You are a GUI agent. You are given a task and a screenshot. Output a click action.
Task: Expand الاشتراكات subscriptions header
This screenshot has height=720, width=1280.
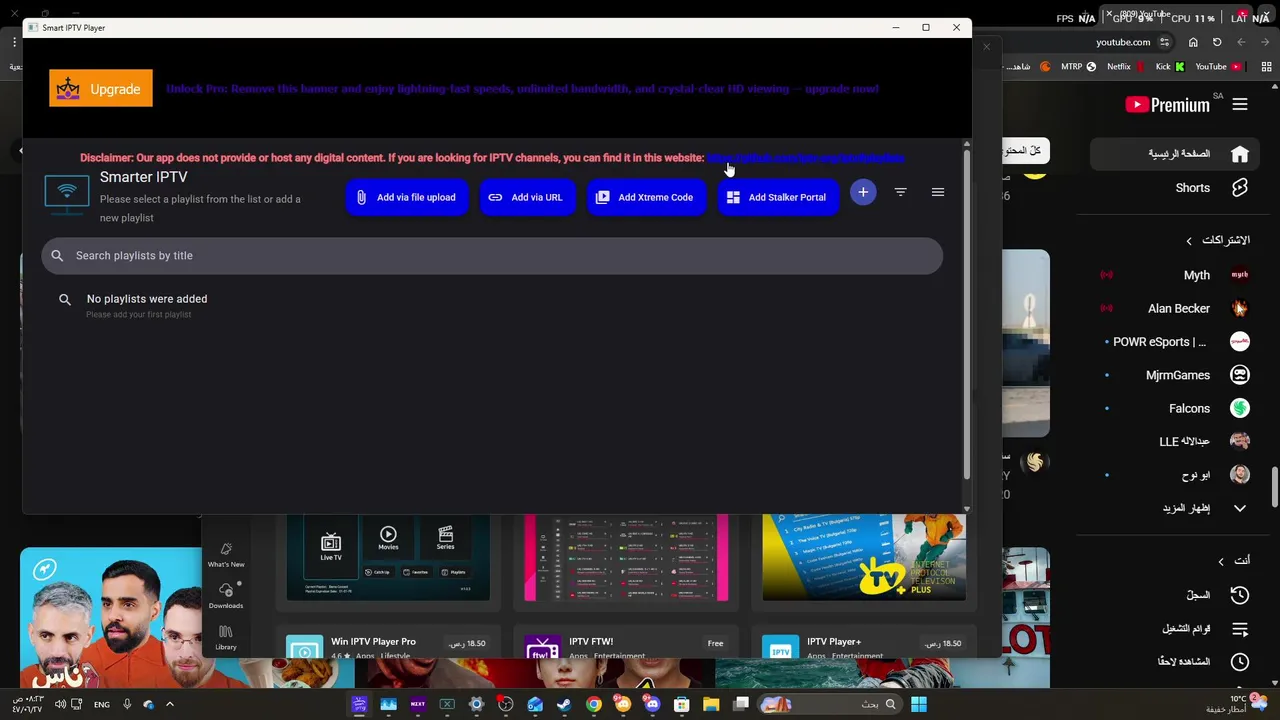pos(1217,240)
